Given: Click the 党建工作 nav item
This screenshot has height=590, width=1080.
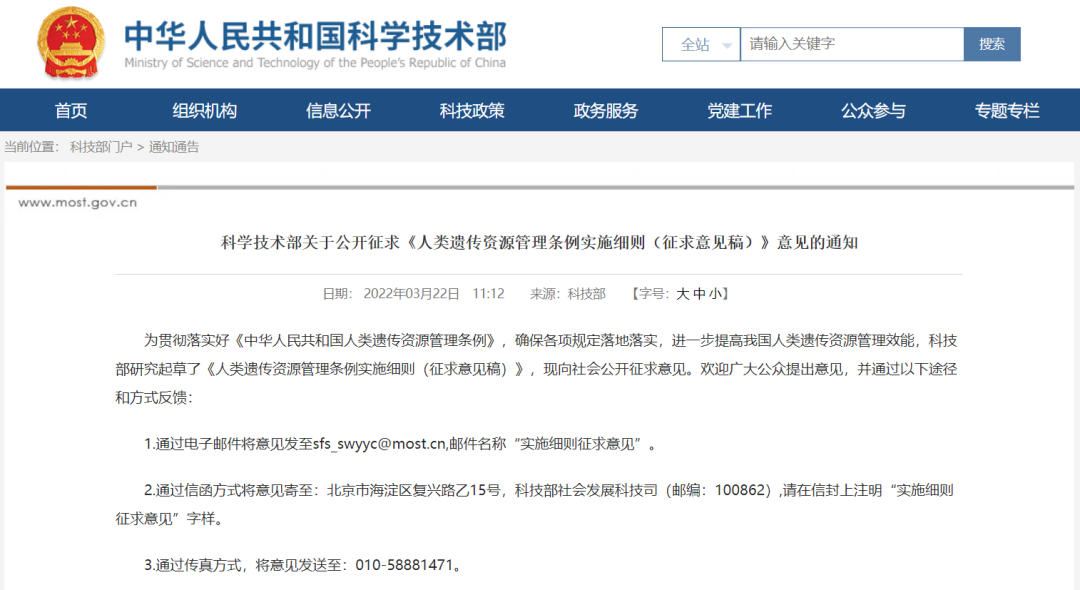Looking at the screenshot, I should [739, 111].
